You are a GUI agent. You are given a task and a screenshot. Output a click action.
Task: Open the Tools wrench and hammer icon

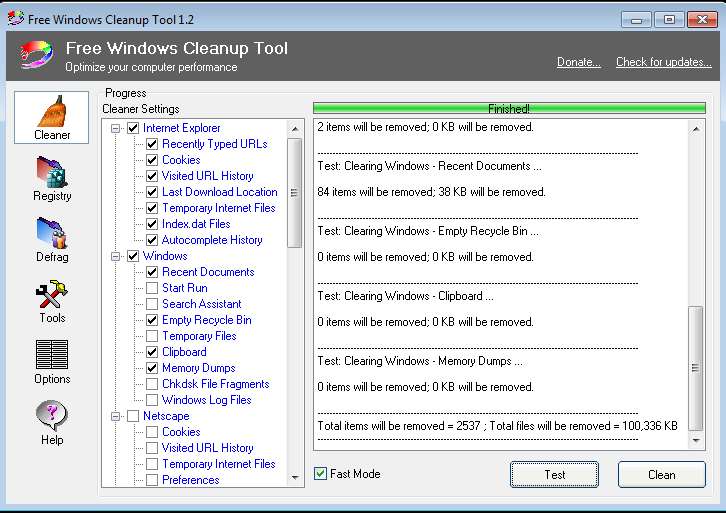(x=52, y=294)
